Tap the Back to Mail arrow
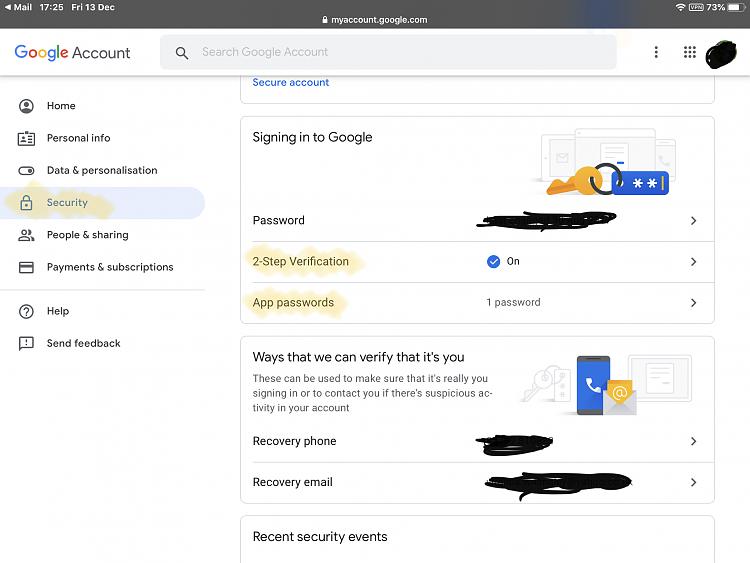Screen dimensions: 750x563 point(7,7)
